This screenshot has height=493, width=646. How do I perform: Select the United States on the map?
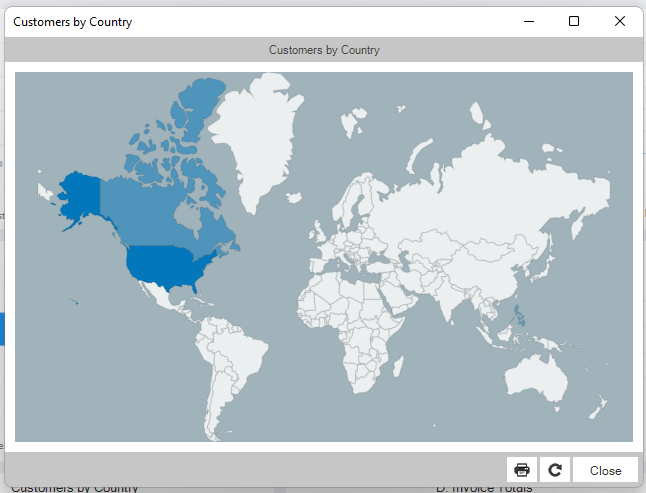pos(164,264)
